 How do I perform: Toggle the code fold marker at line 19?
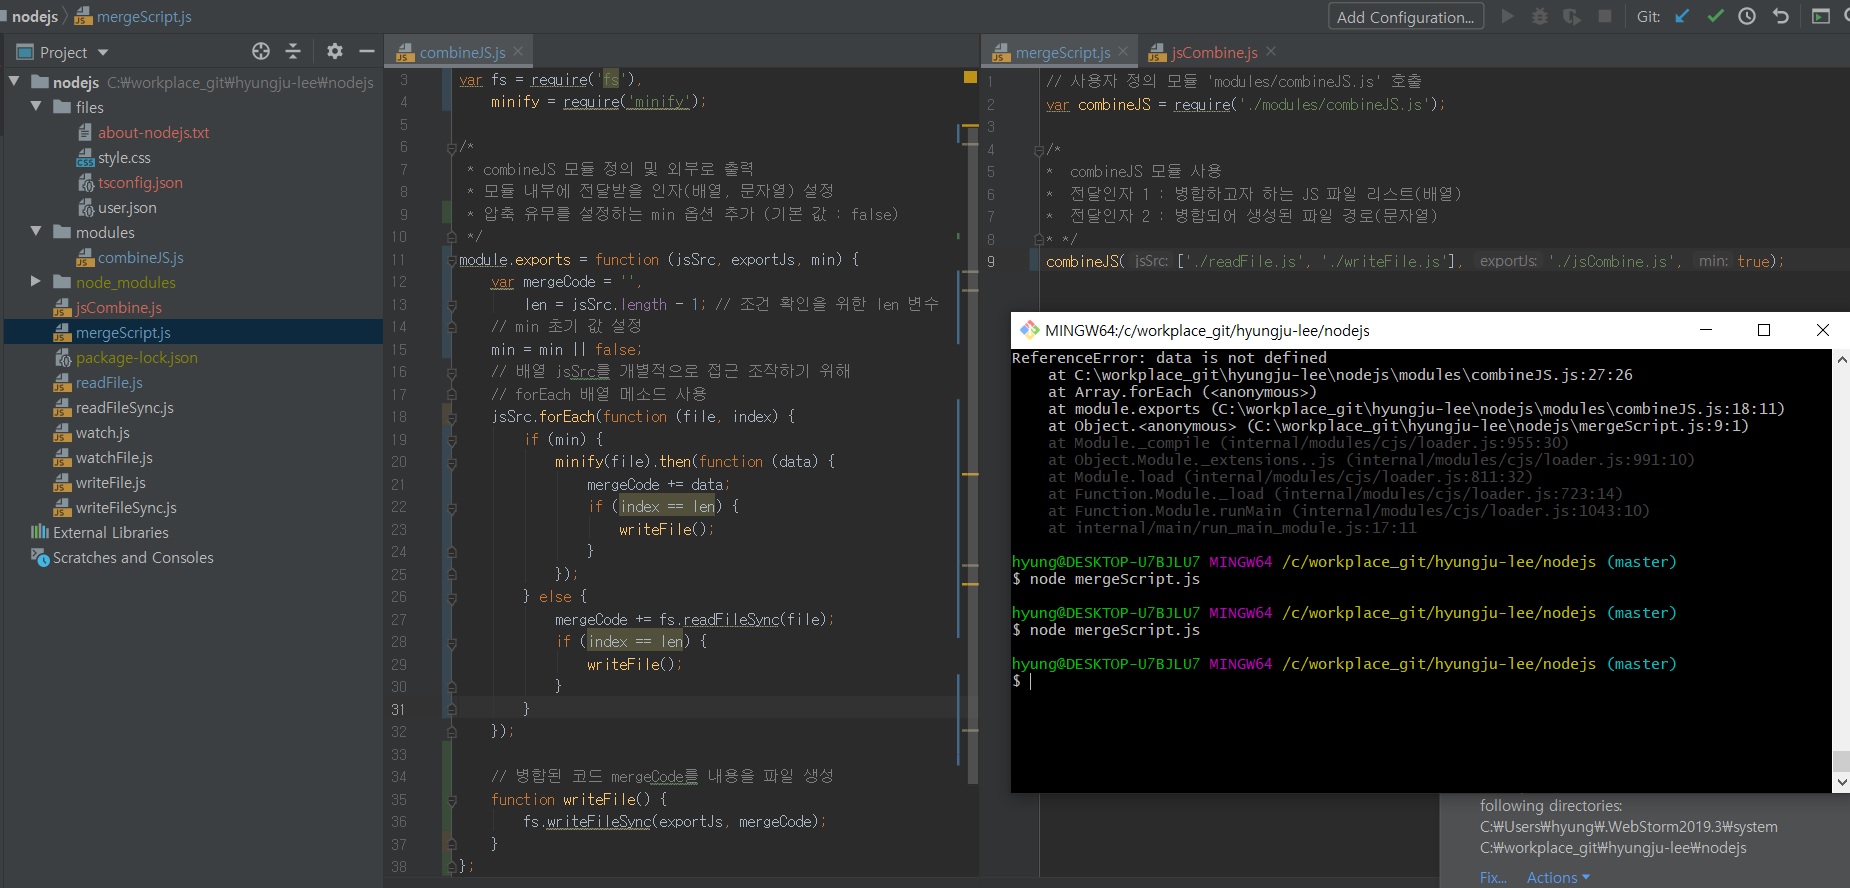pos(452,440)
